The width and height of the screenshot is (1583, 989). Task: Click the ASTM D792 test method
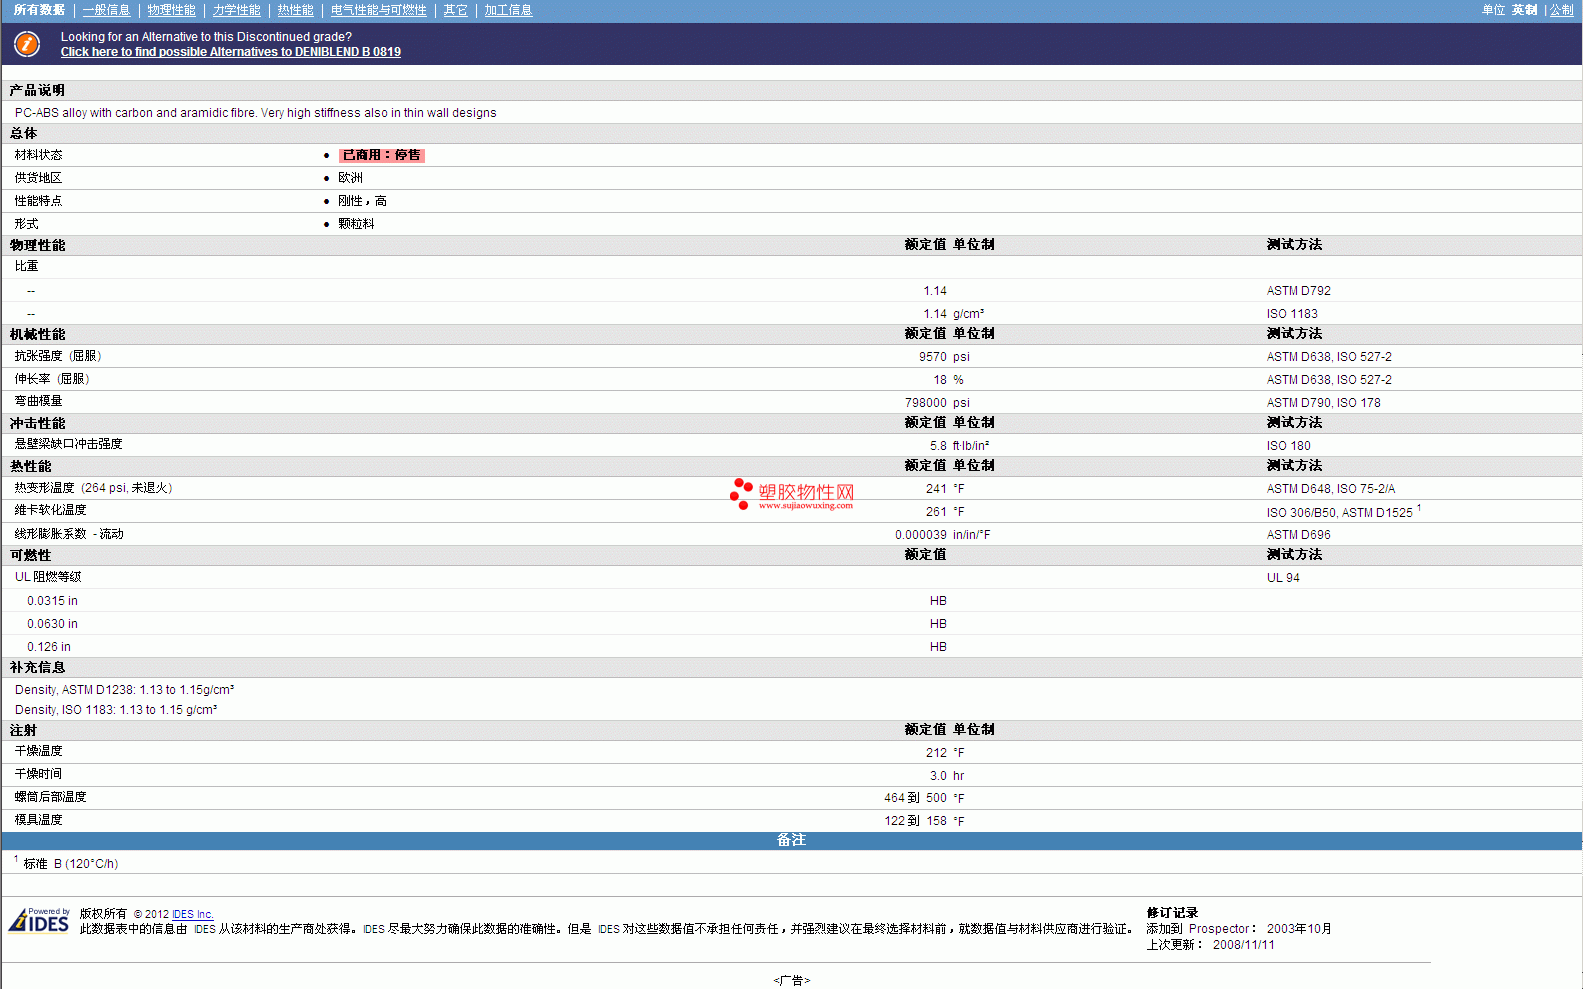coord(1298,291)
